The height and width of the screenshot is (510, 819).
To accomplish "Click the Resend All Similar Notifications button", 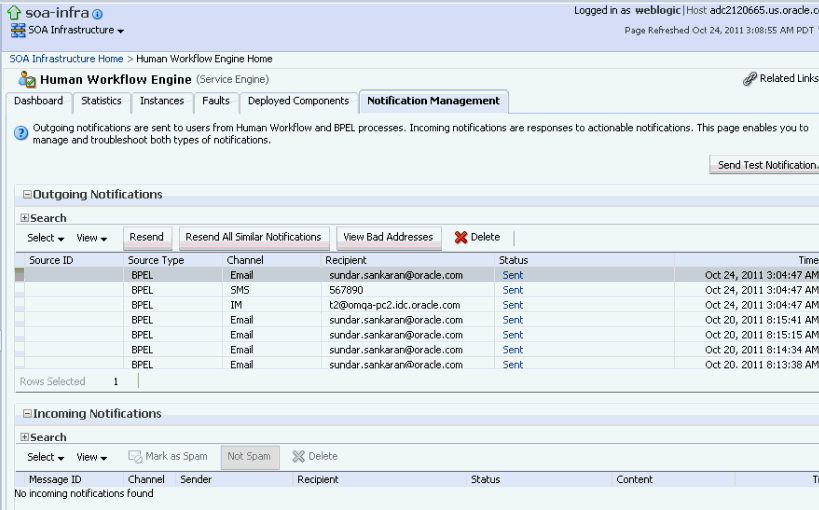I will 253,237.
